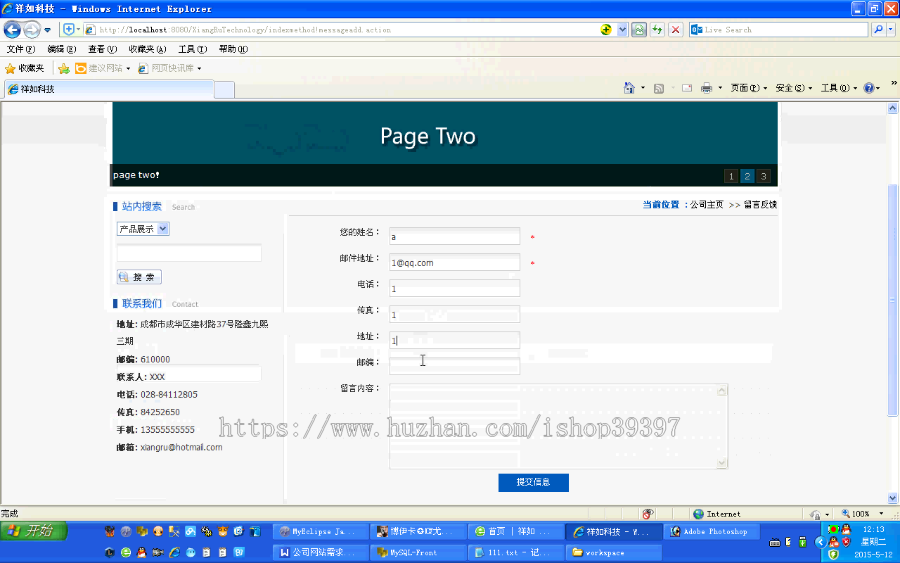Click the 搜索 search button
The image size is (900, 563).
139,277
